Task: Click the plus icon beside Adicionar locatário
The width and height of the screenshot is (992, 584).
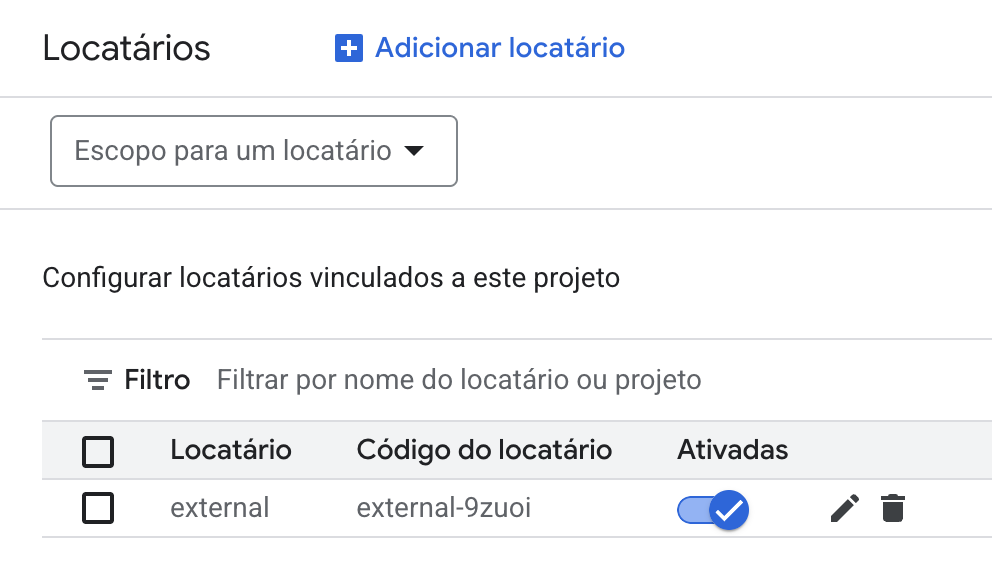Action: 348,48
